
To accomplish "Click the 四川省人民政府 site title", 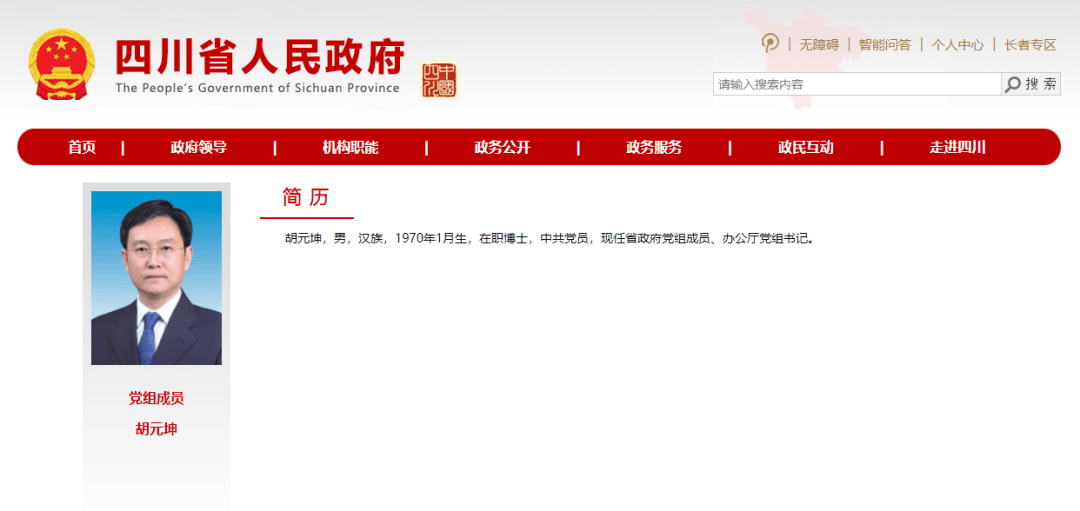I will (259, 60).
